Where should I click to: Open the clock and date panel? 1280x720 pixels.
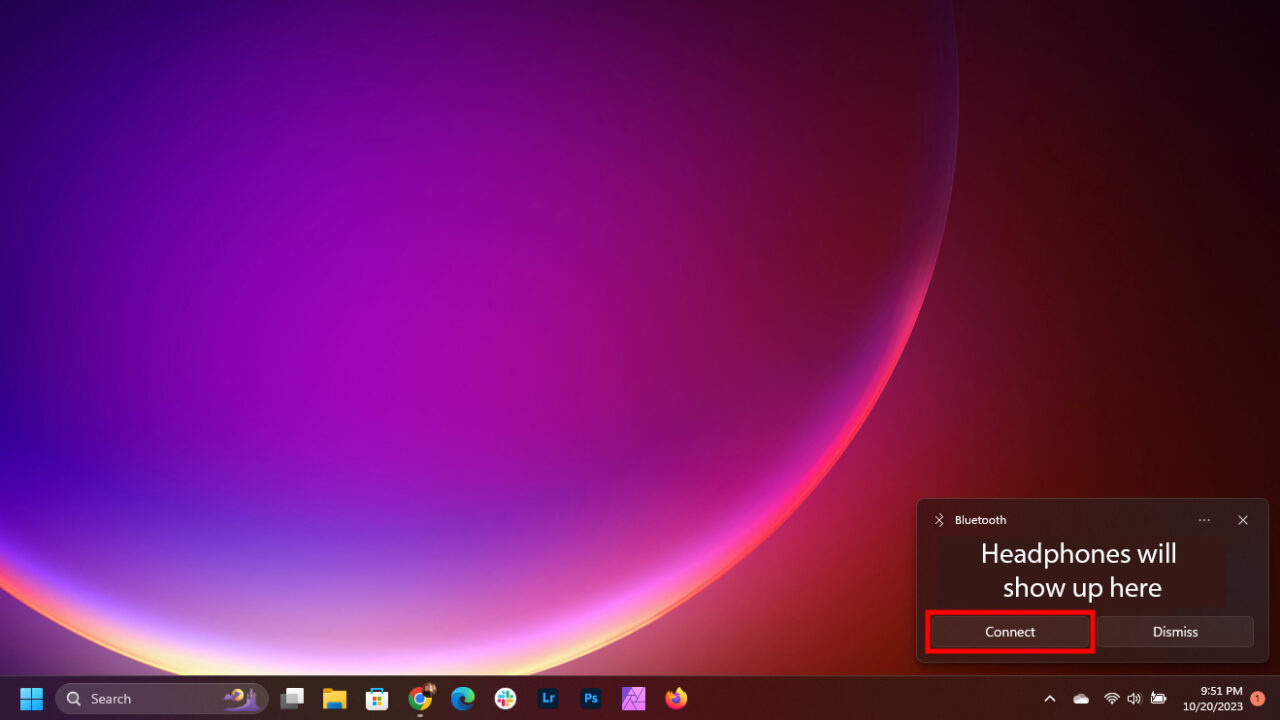1212,698
